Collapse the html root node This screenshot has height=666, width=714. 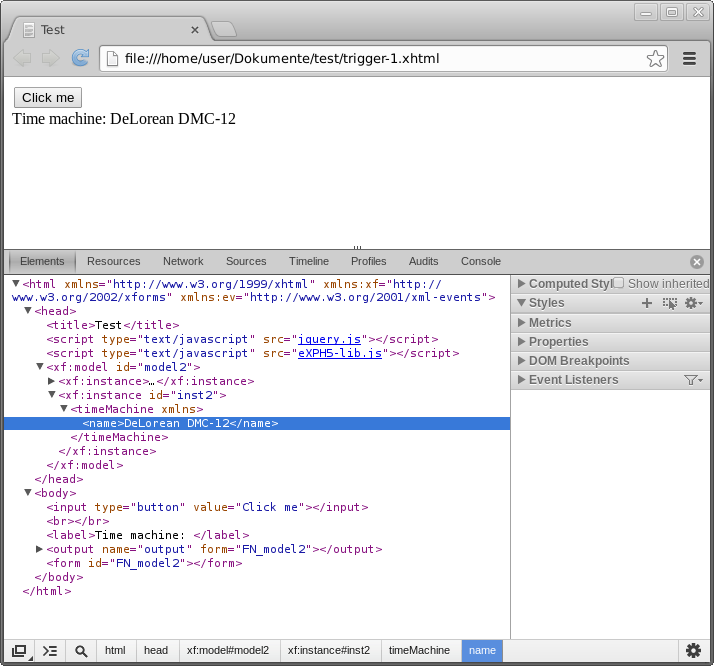tap(16, 284)
